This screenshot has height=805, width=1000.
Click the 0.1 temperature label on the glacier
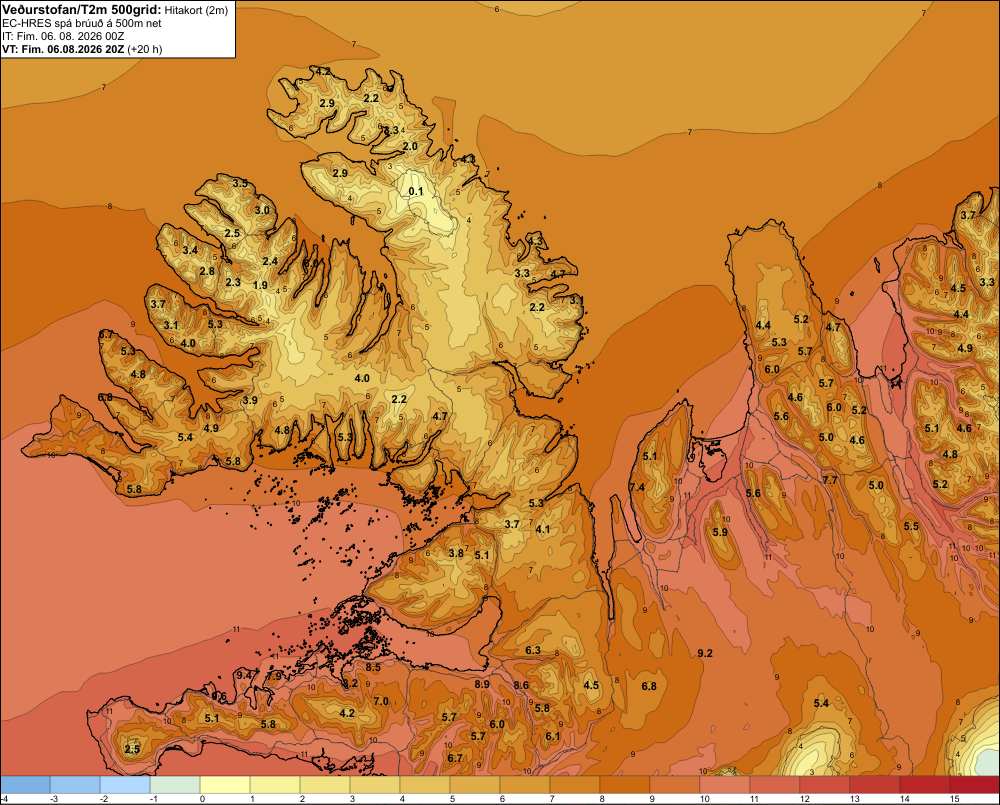coord(416,191)
